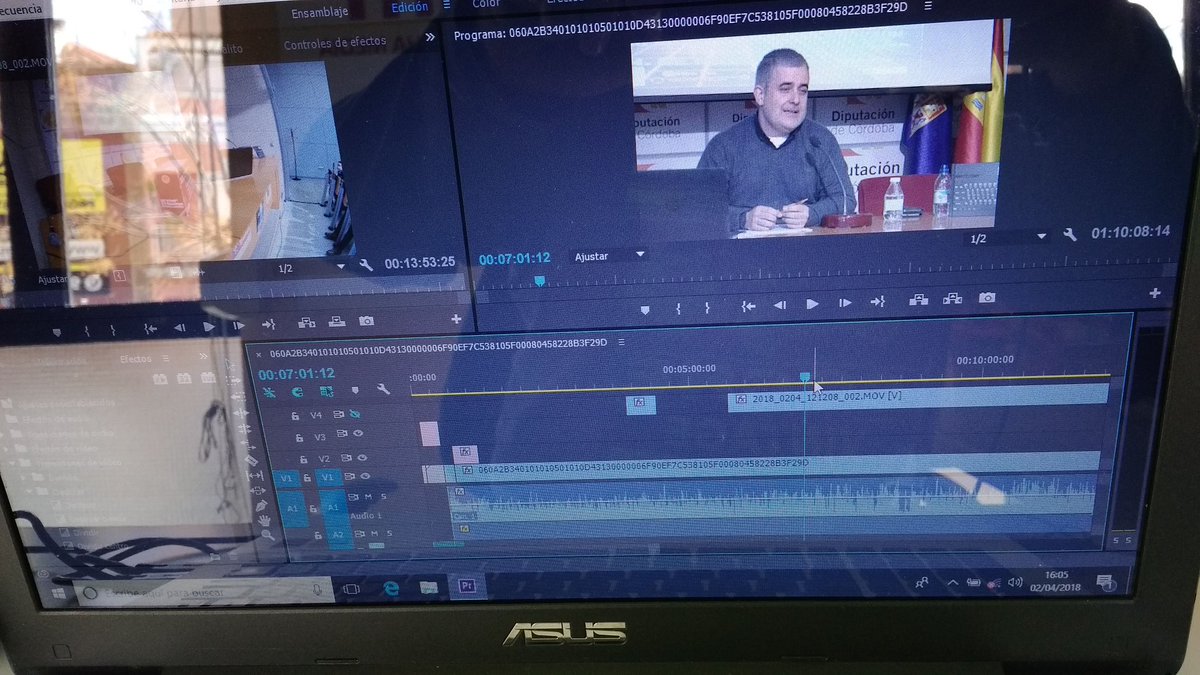
Task: Toggle A1 source patching button
Action: coord(292,508)
